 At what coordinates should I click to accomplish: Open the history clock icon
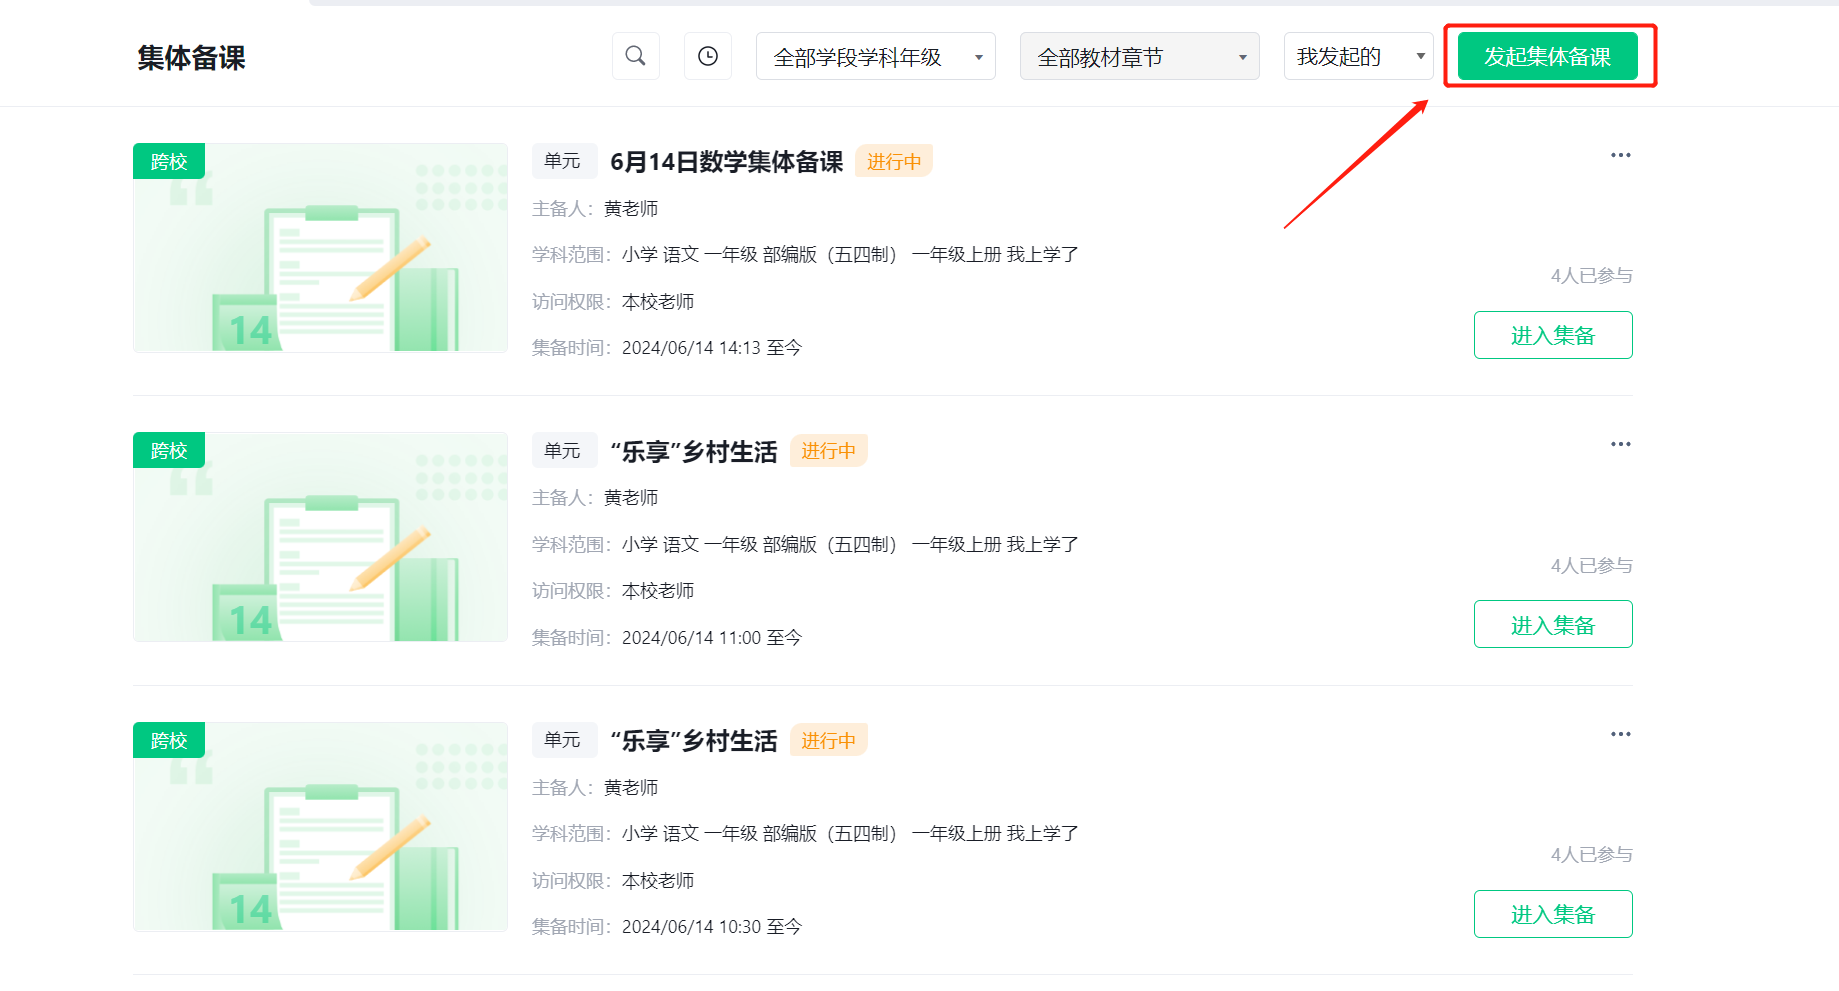point(708,56)
